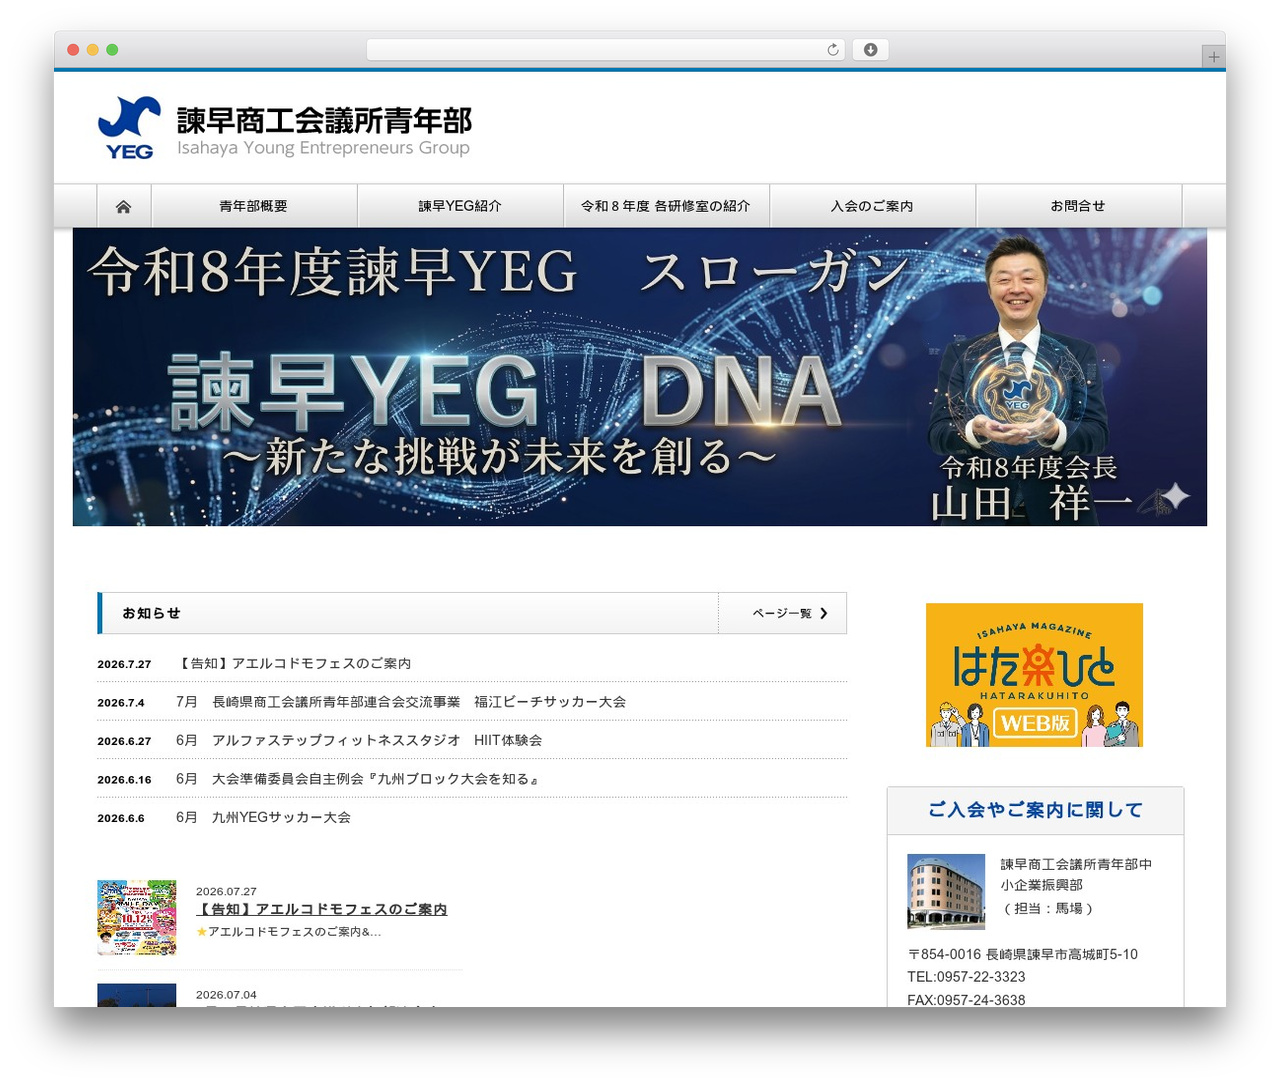Click the yellow minimize window button

click(x=92, y=50)
